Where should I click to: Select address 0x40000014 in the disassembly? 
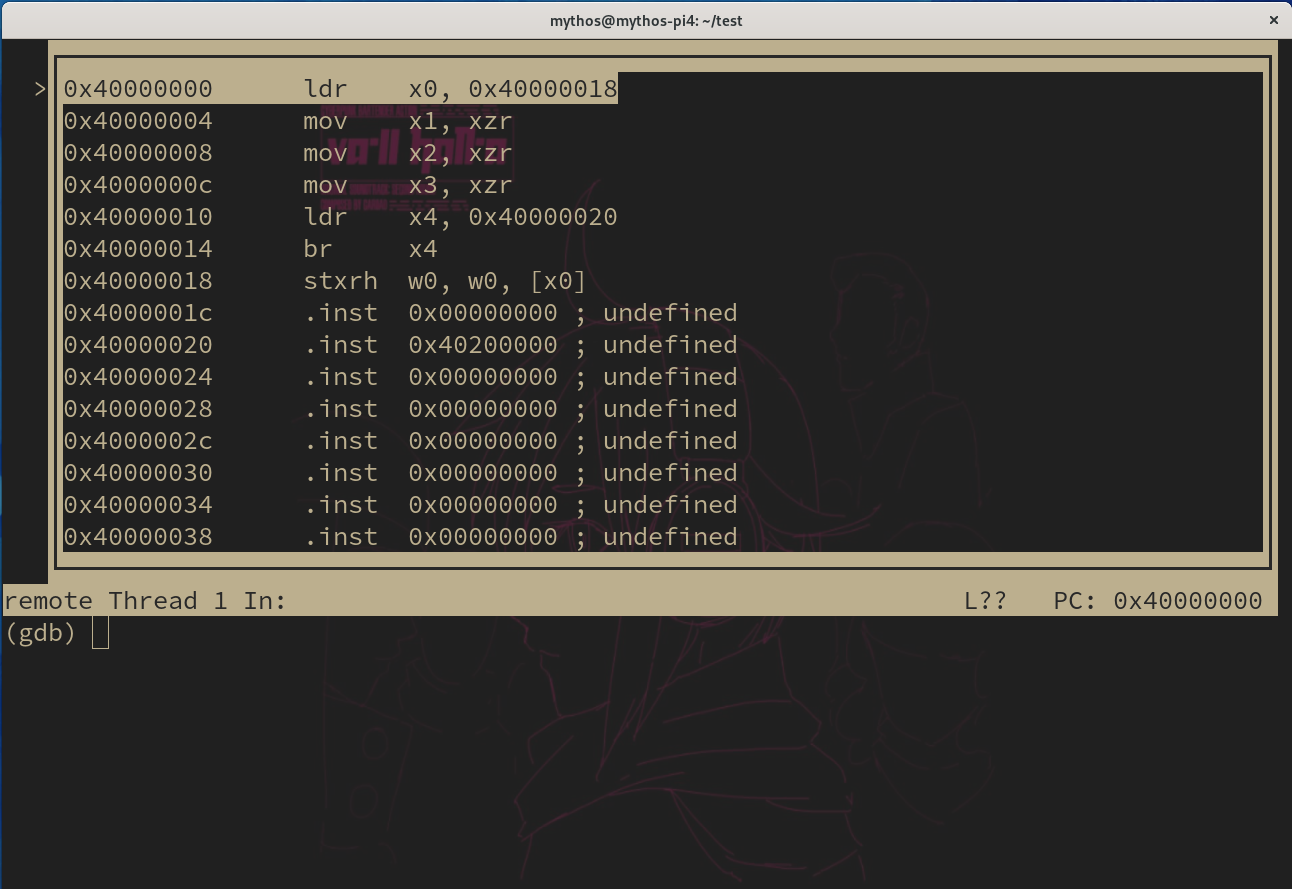[138, 249]
